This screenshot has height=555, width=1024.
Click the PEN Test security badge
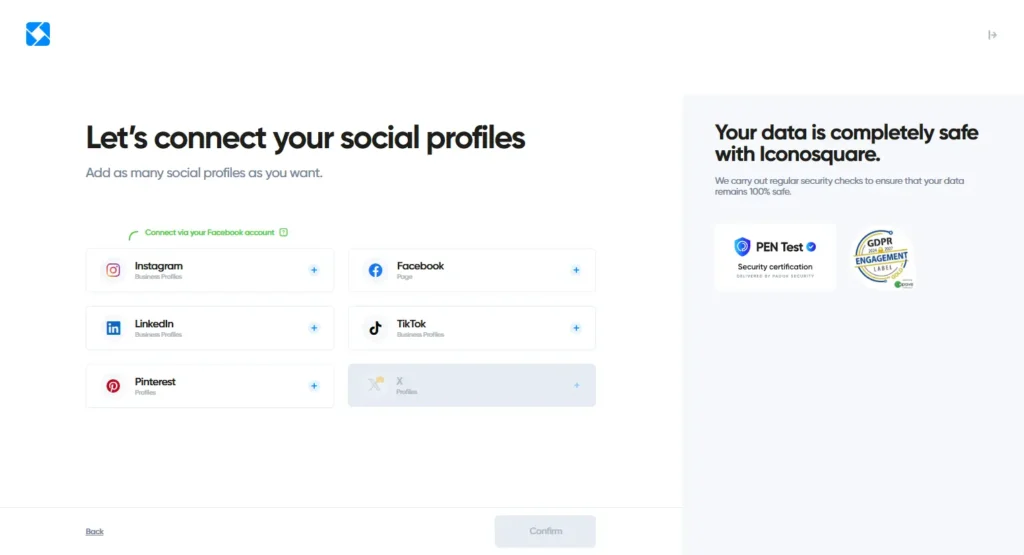pyautogui.click(x=775, y=257)
